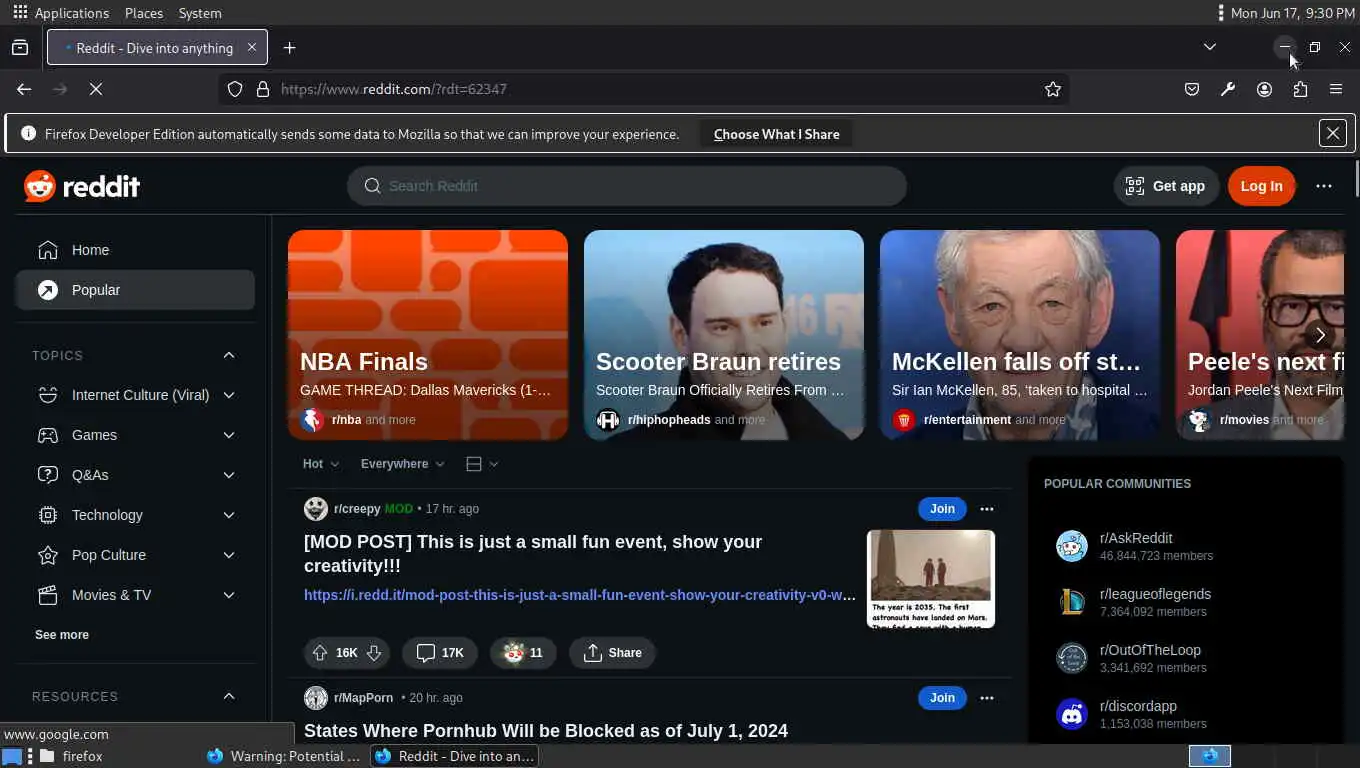This screenshot has height=768, width=1360.
Task: Advance trending carousel with next arrow
Action: pos(1320,335)
